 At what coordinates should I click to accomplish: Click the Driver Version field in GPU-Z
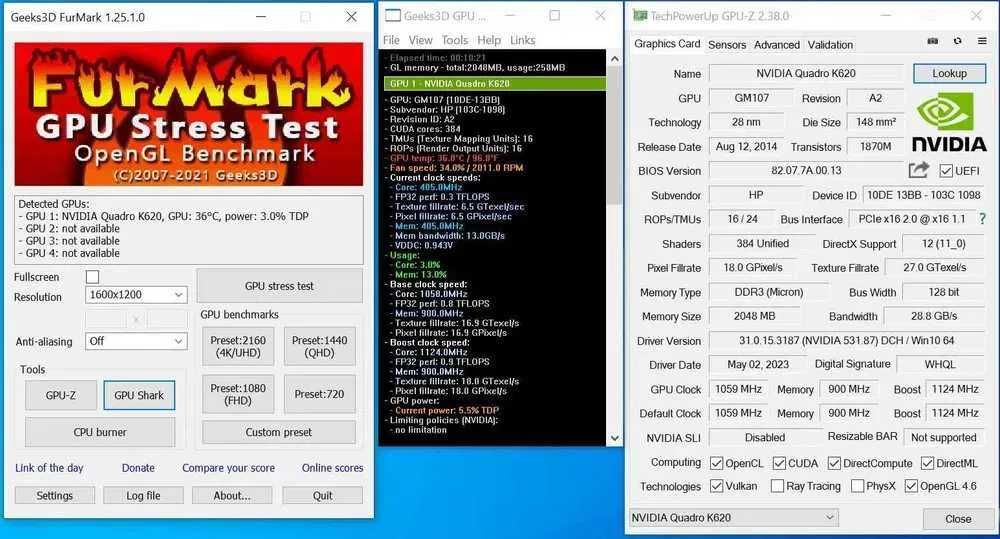click(846, 341)
